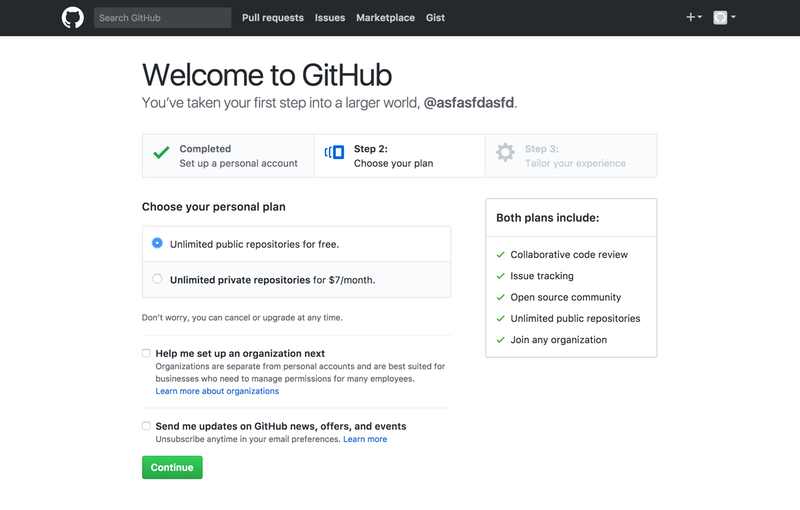Click the Step 3 gear icon

(505, 152)
